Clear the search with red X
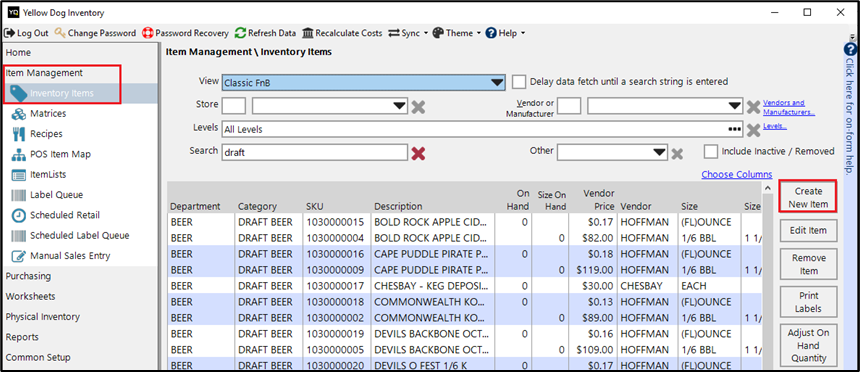 coord(418,153)
